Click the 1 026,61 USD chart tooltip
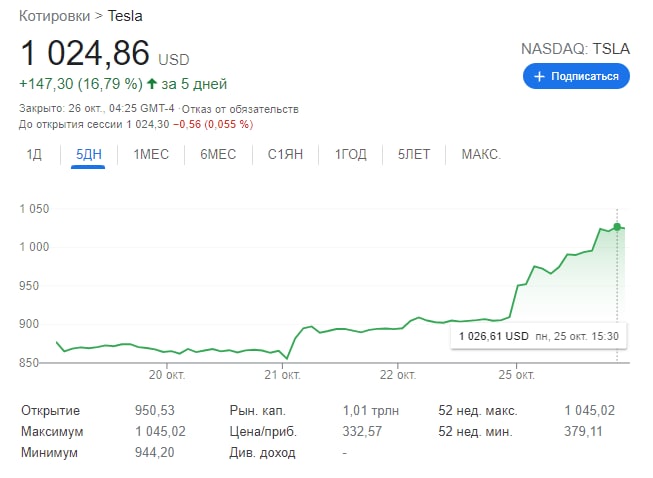 [x=538, y=336]
